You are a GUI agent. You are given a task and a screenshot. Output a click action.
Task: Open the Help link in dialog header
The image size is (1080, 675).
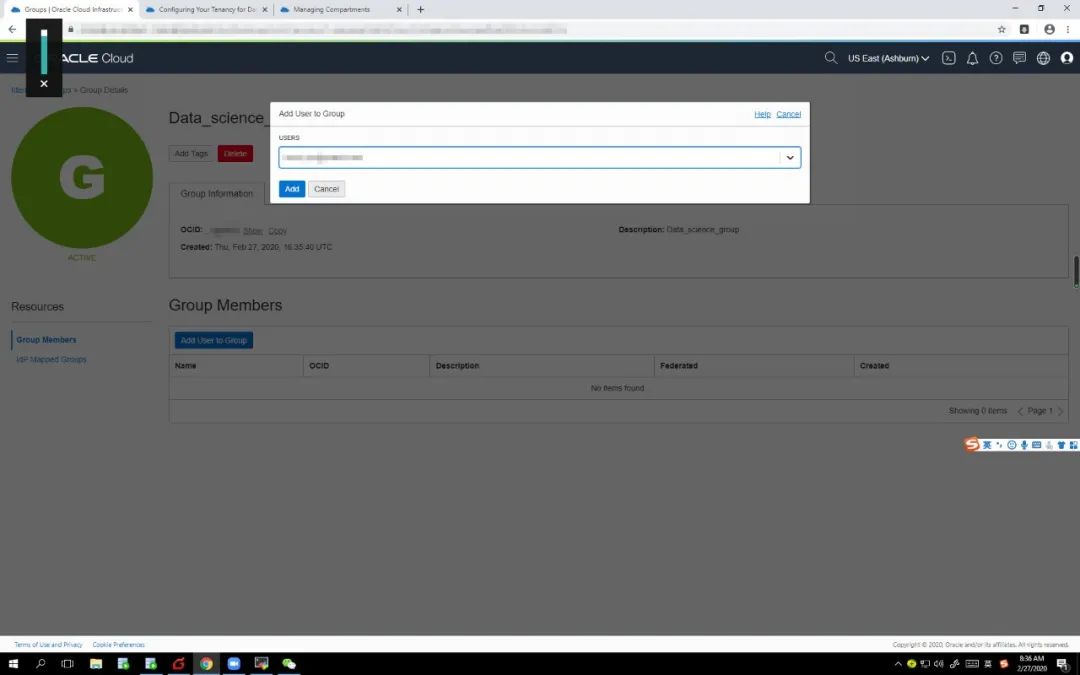click(762, 114)
